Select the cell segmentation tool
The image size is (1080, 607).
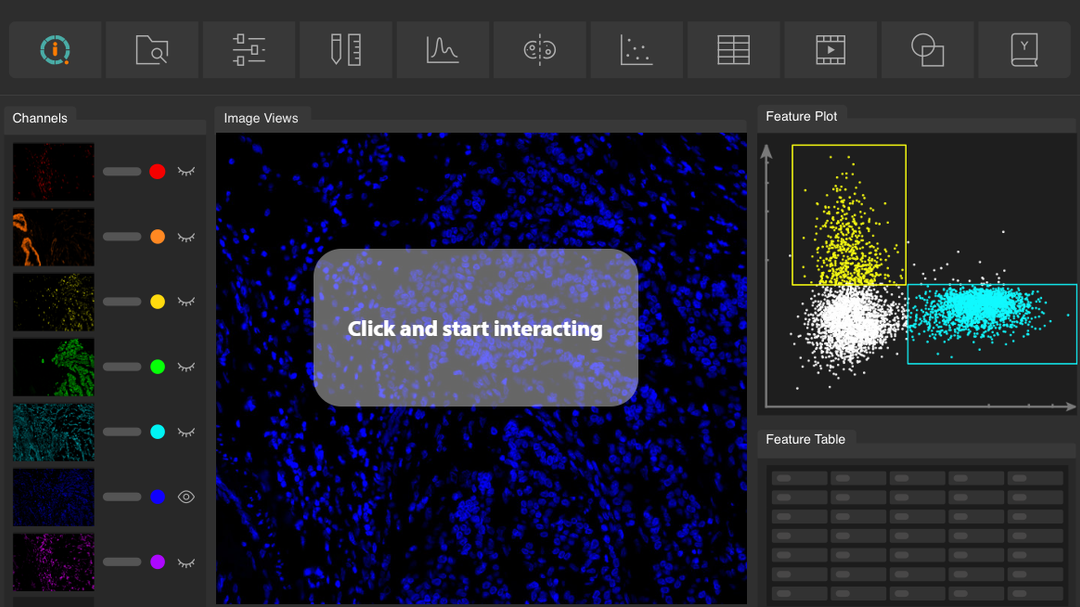click(x=539, y=49)
